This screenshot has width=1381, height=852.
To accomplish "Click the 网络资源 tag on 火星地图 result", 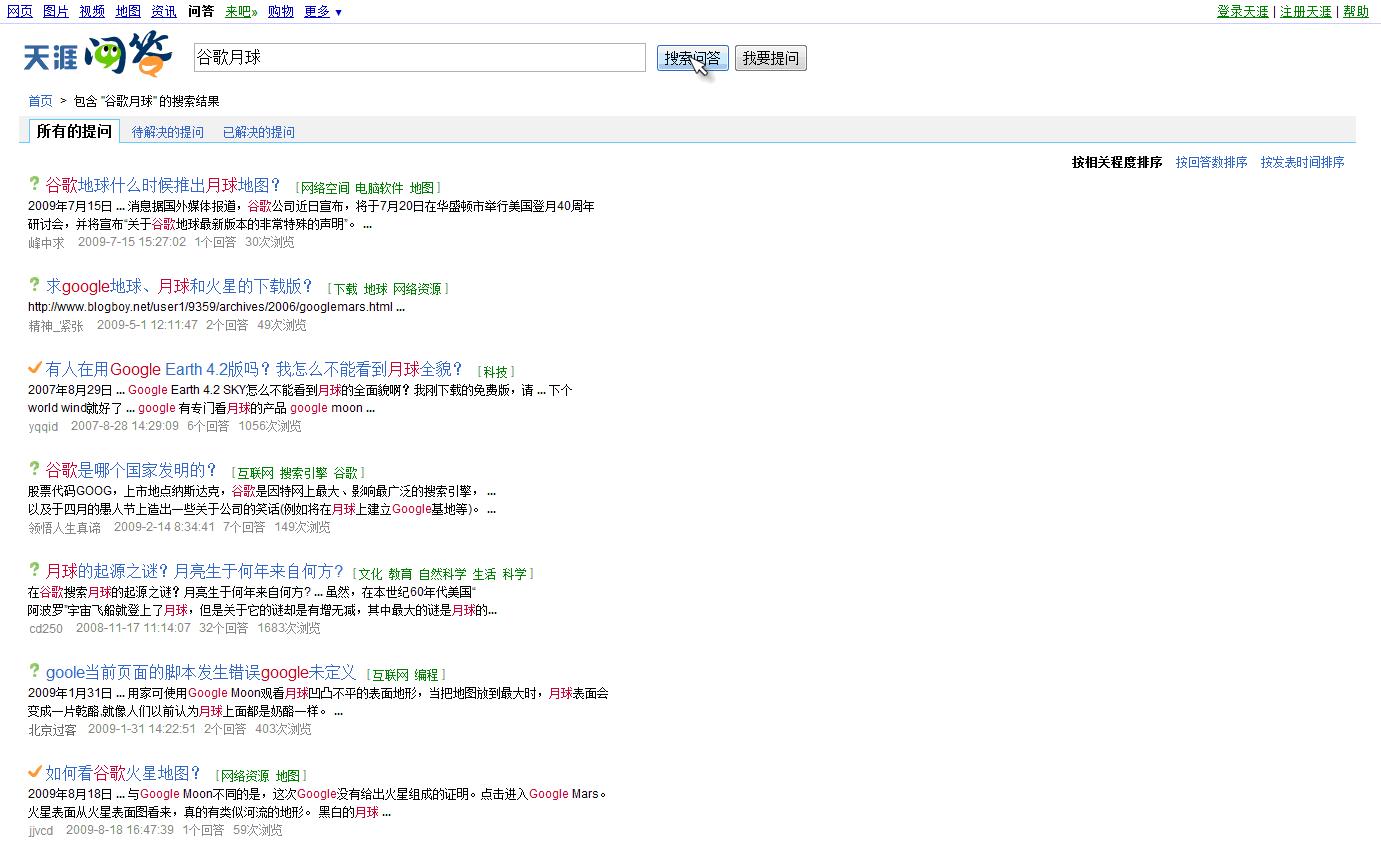I will click(x=245, y=776).
